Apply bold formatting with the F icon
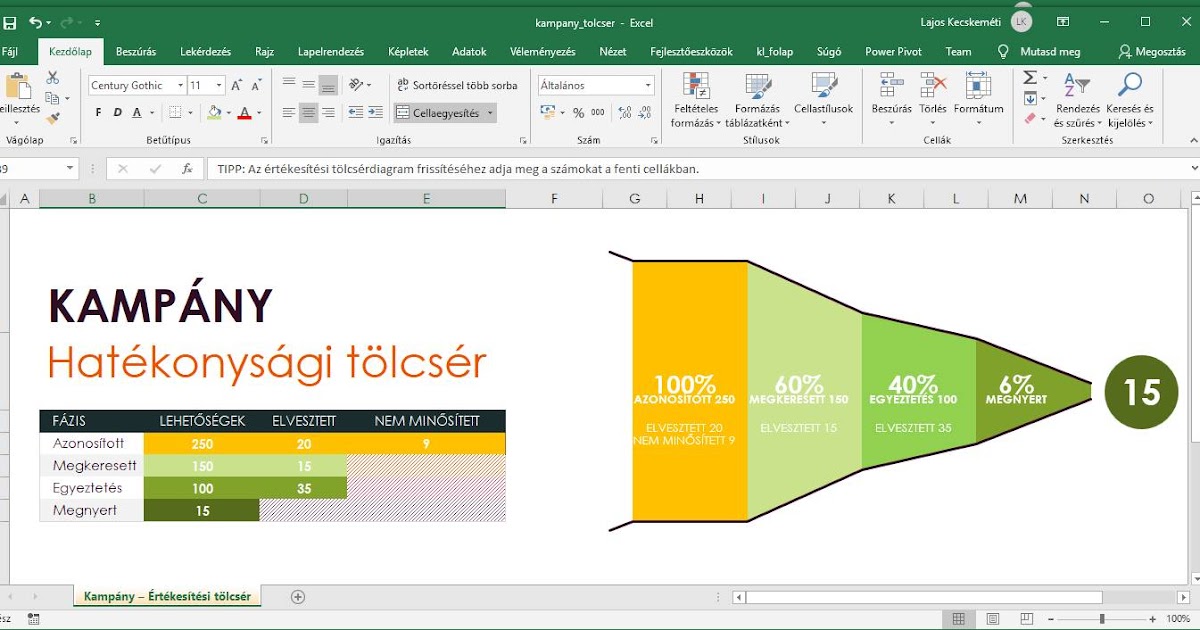Image resolution: width=1200 pixels, height=630 pixels. [99, 111]
